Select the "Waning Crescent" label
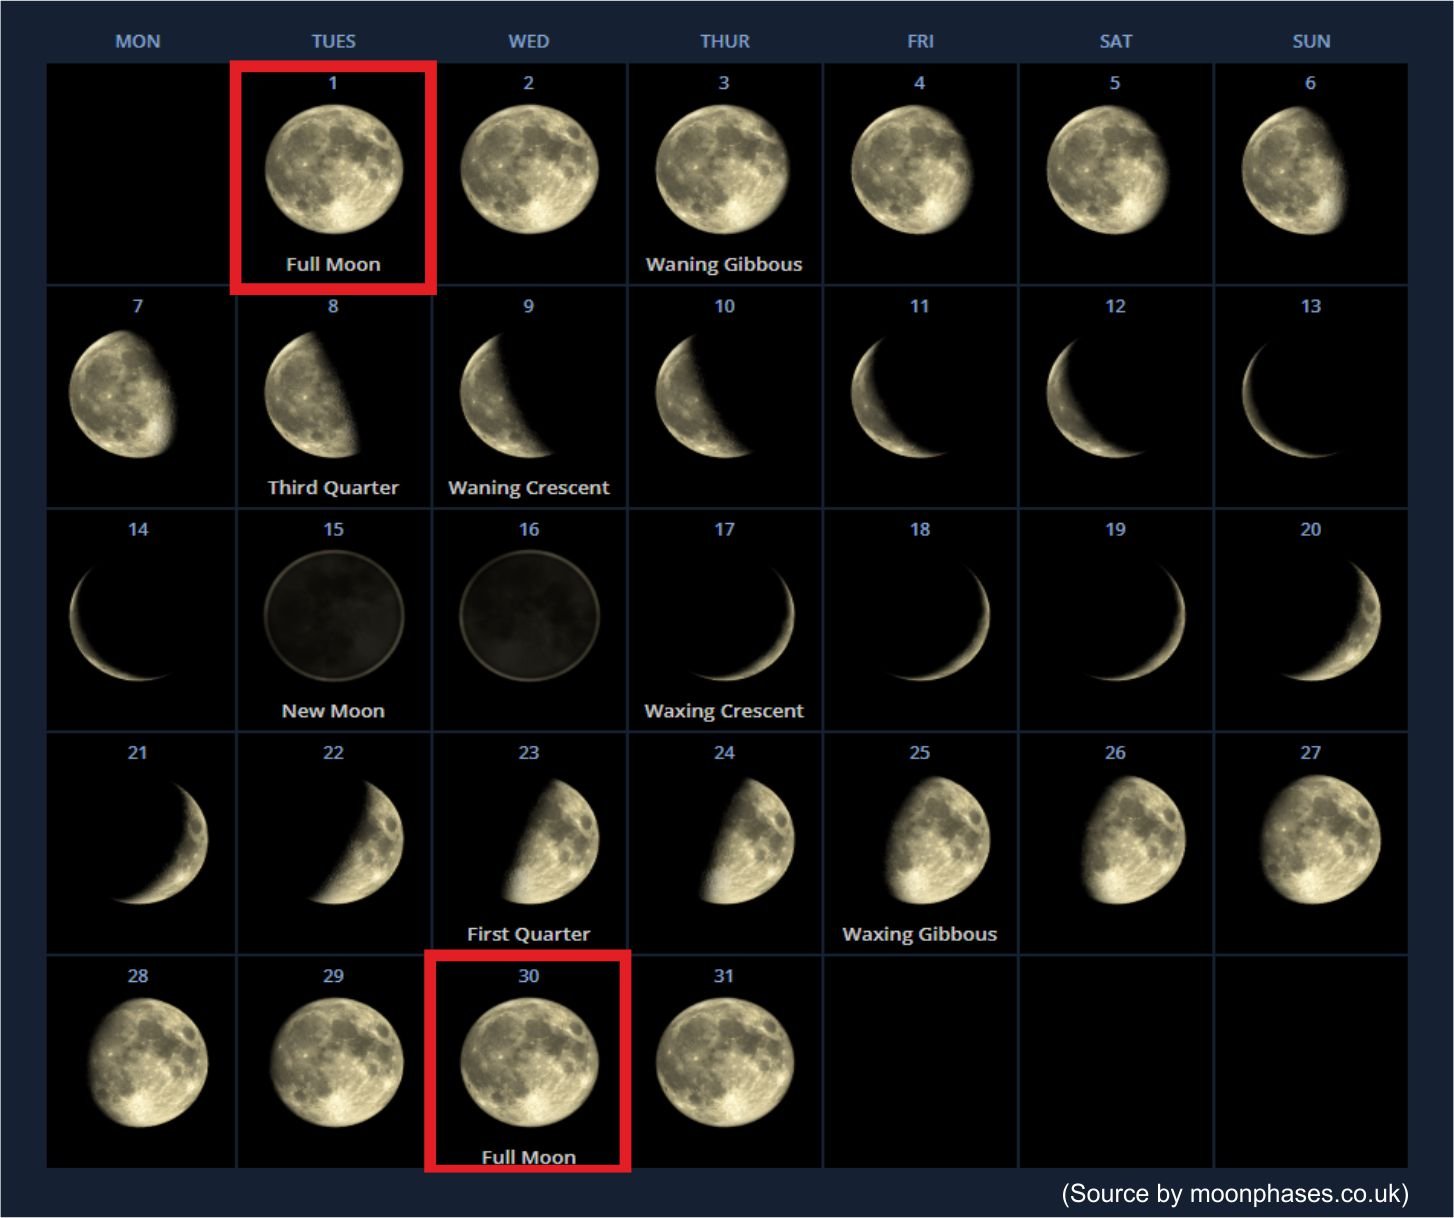 pyautogui.click(x=529, y=487)
